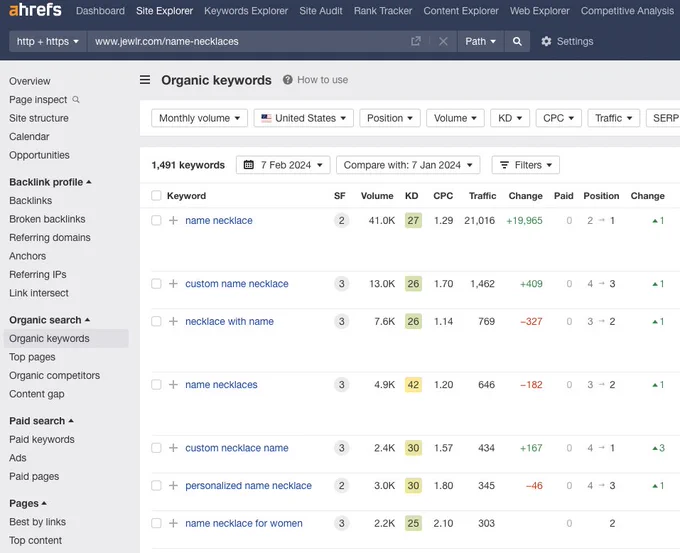680x553 pixels.
Task: Expand the Compare with 7 Jan 2024 dropdown
Action: [x=408, y=165]
